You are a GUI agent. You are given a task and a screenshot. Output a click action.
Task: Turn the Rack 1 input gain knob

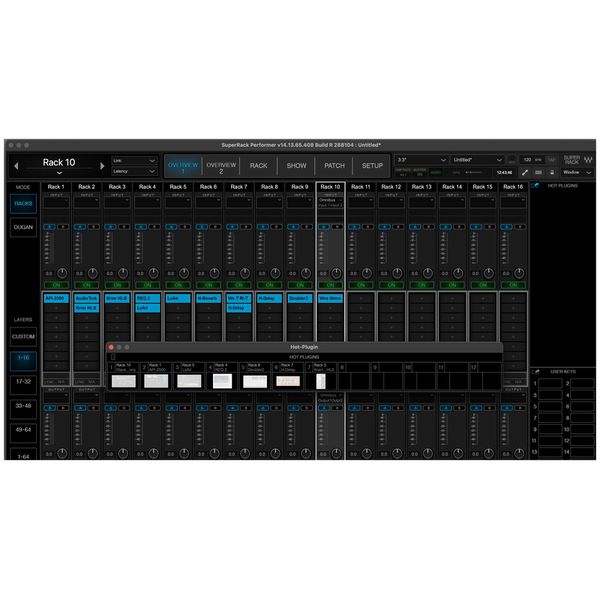[62, 273]
